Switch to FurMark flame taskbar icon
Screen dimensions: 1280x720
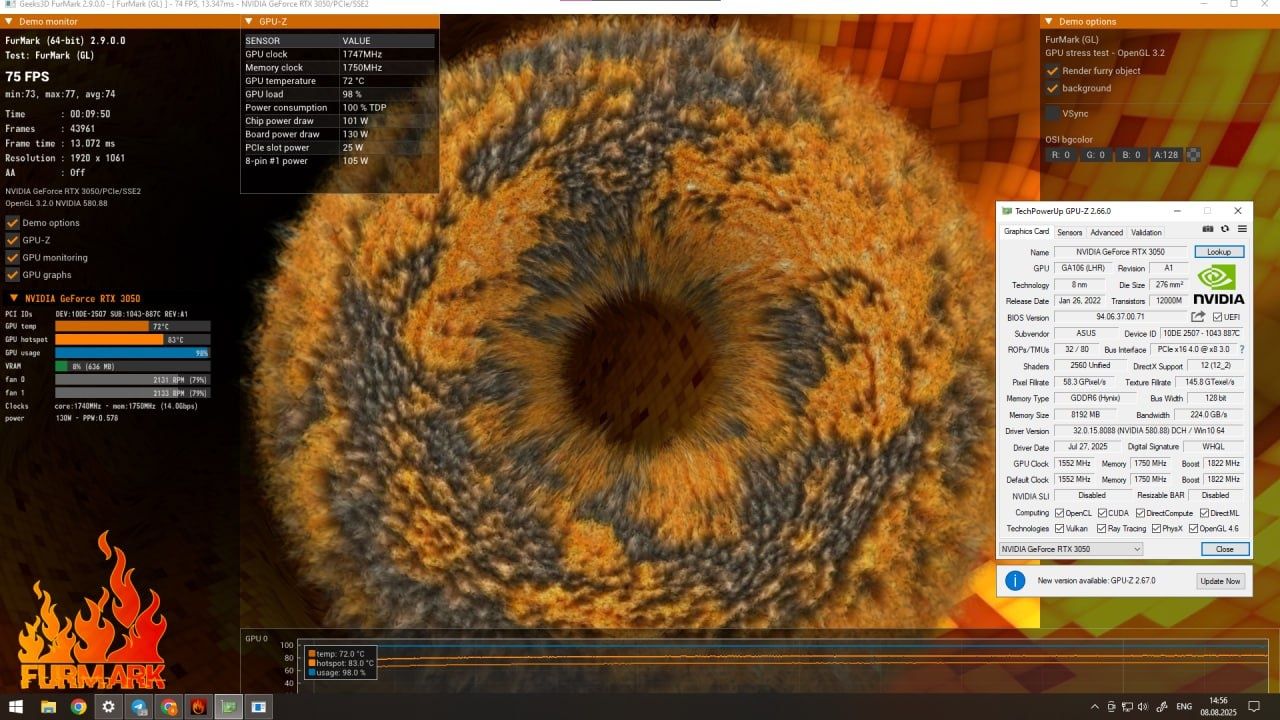[x=199, y=707]
